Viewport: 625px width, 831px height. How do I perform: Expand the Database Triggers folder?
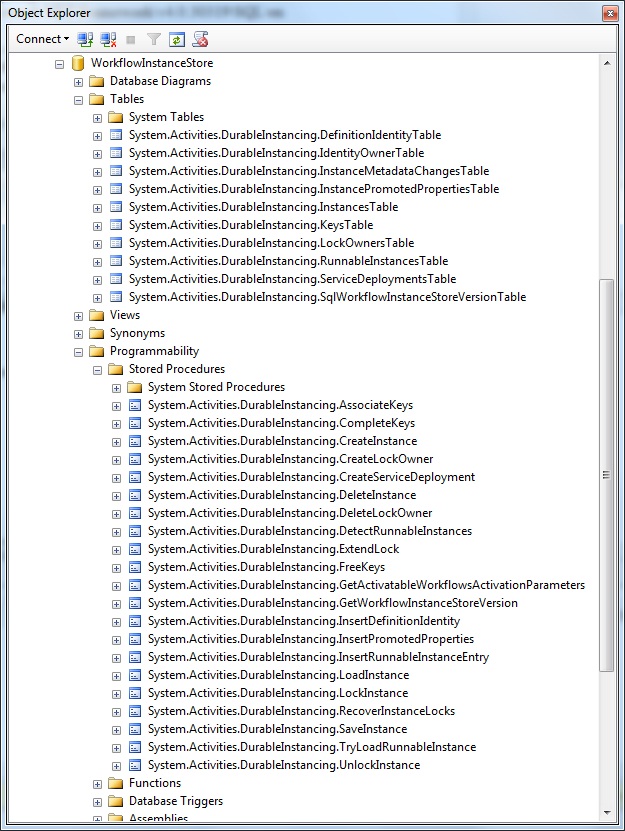coord(98,802)
